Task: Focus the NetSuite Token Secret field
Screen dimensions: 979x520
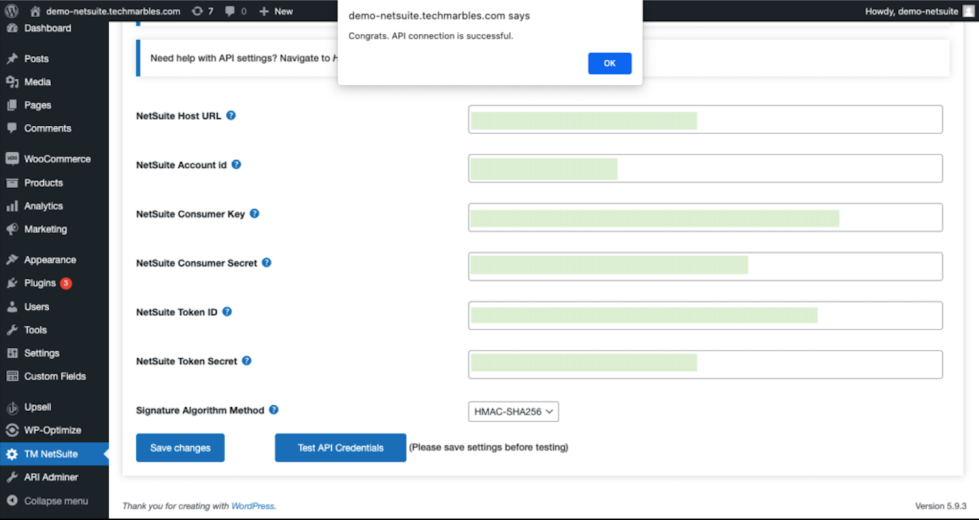Action: point(706,365)
